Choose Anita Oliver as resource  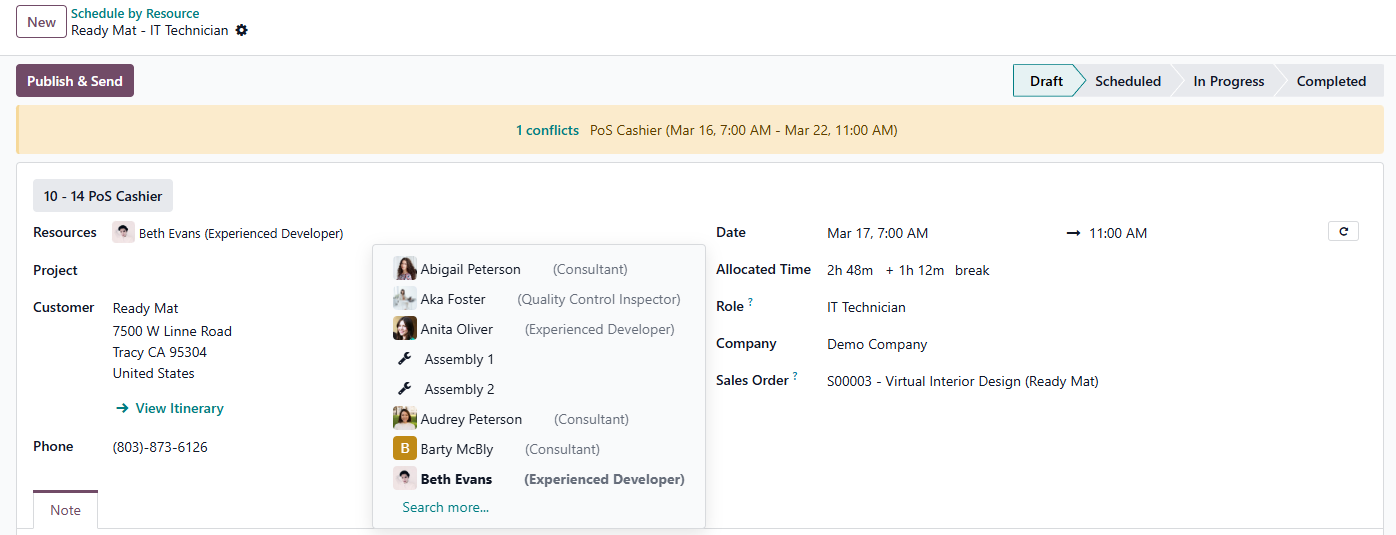tap(456, 329)
